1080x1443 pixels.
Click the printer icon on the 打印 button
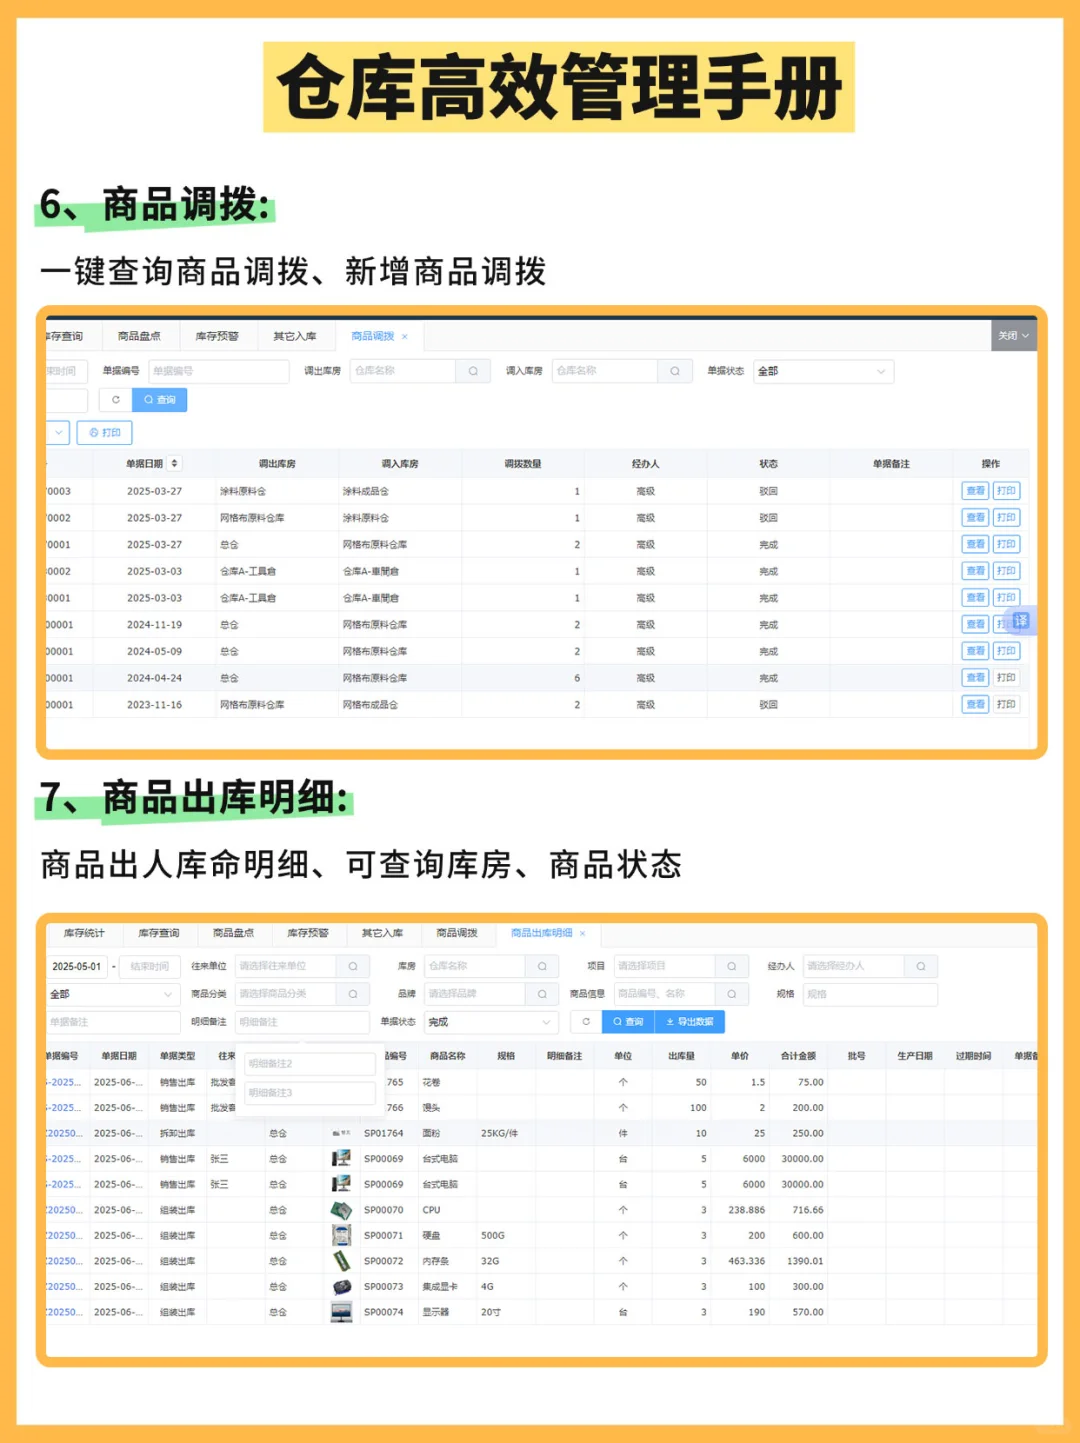tap(92, 433)
